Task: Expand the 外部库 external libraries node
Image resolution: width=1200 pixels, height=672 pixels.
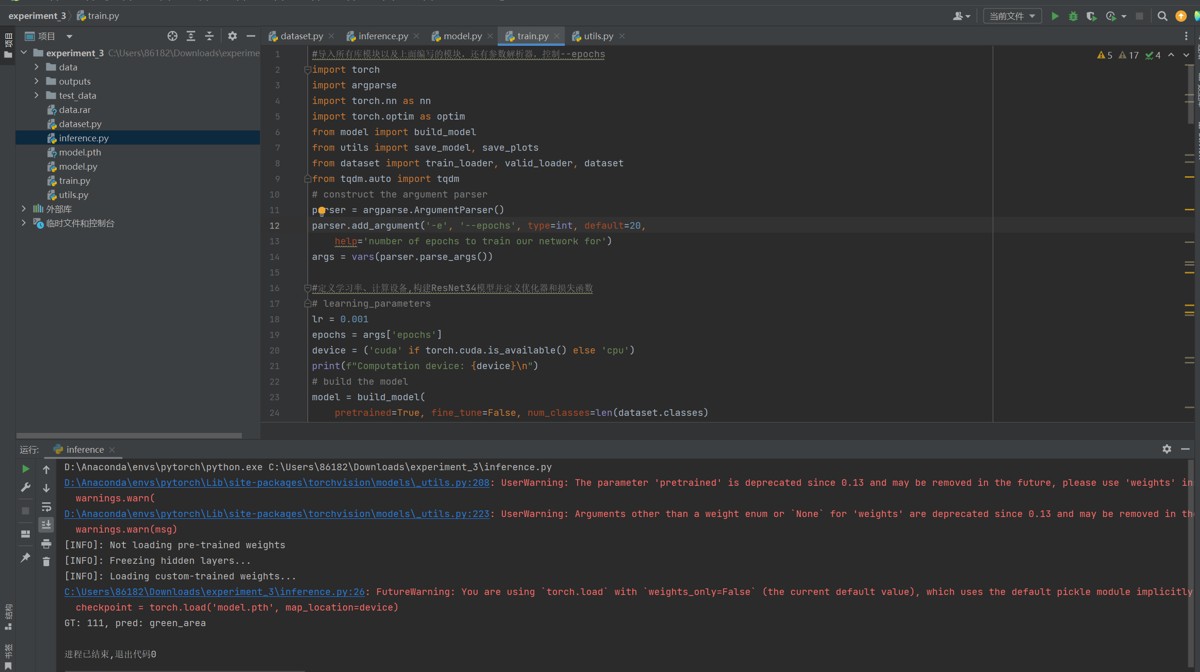Action: tap(24, 209)
